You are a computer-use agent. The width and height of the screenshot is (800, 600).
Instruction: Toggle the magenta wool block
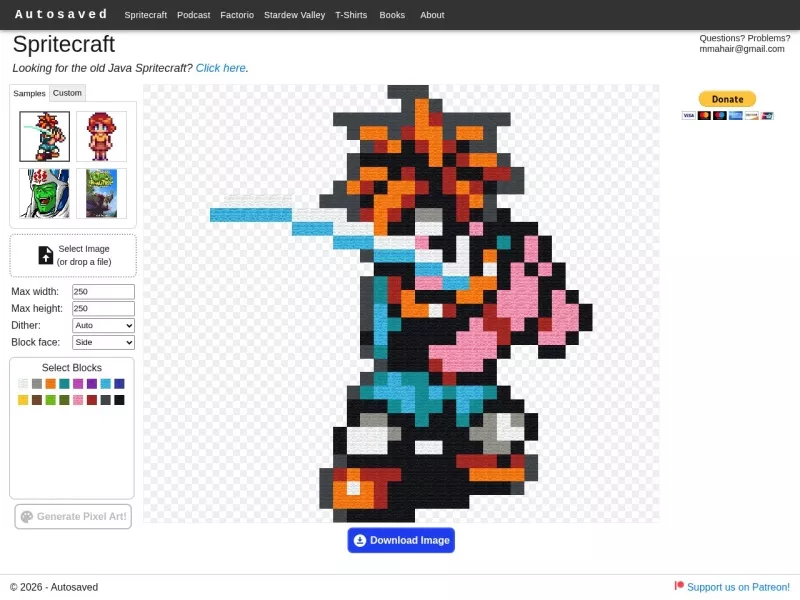click(78, 384)
